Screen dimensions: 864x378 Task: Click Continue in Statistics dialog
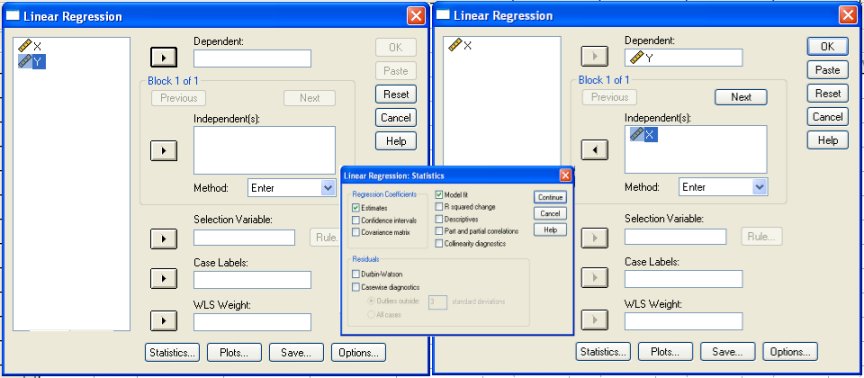[x=550, y=197]
